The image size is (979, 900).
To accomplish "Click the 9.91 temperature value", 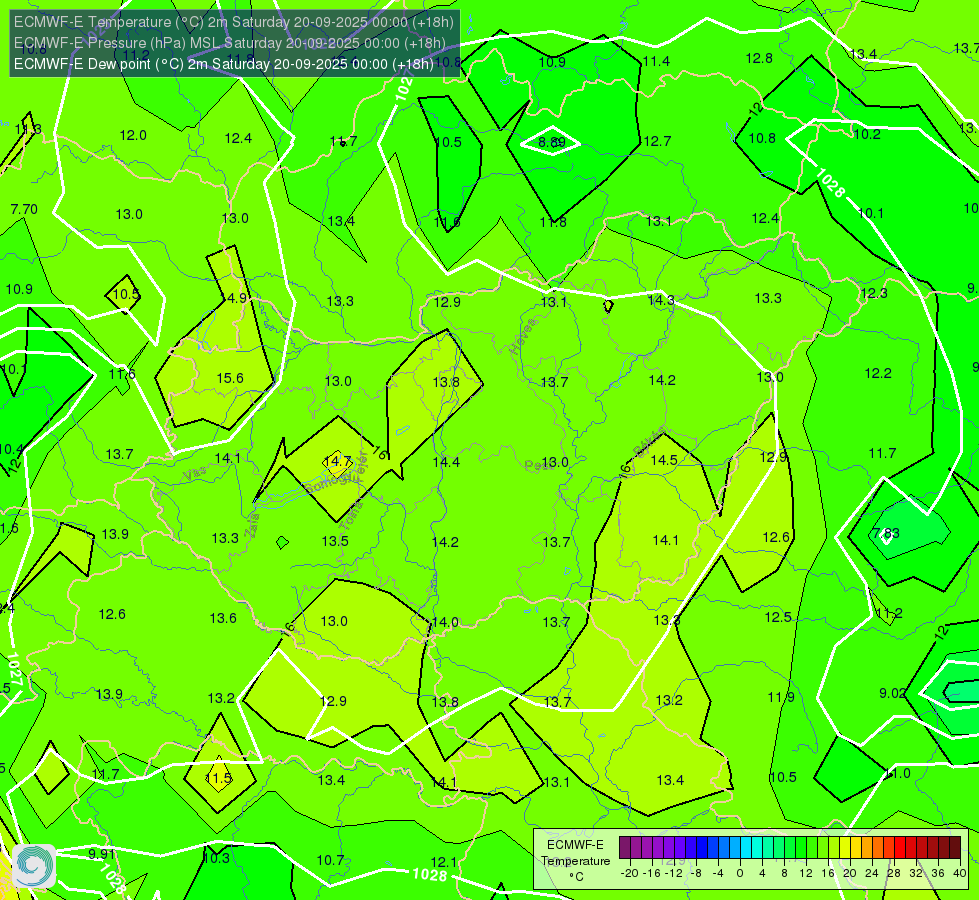I will click(x=102, y=854).
